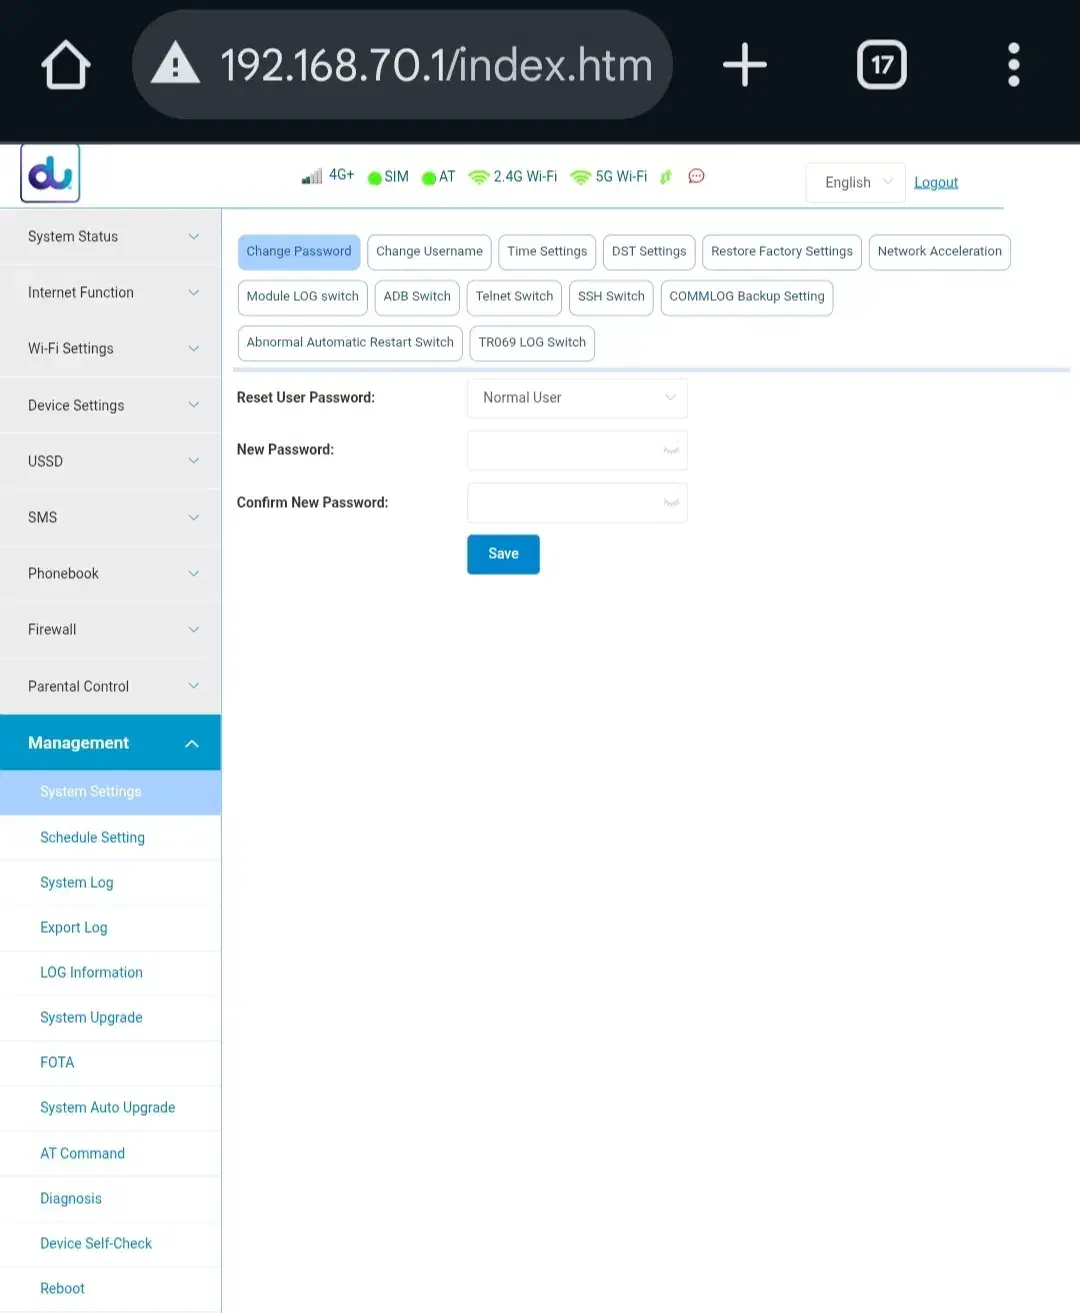This screenshot has width=1080, height=1313.
Task: Open Reboot in the sidebar
Action: [x=110, y=1289]
